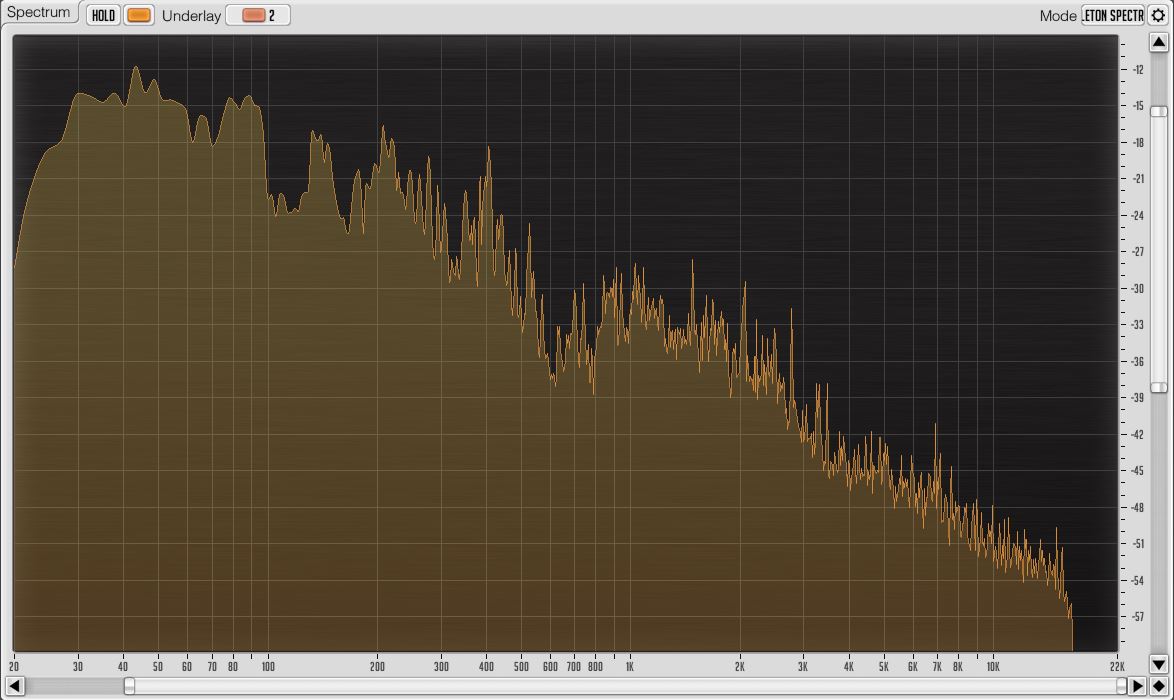Click the vertical scroll up arrow
Screen dimensions: 1174x700
click(x=1159, y=43)
